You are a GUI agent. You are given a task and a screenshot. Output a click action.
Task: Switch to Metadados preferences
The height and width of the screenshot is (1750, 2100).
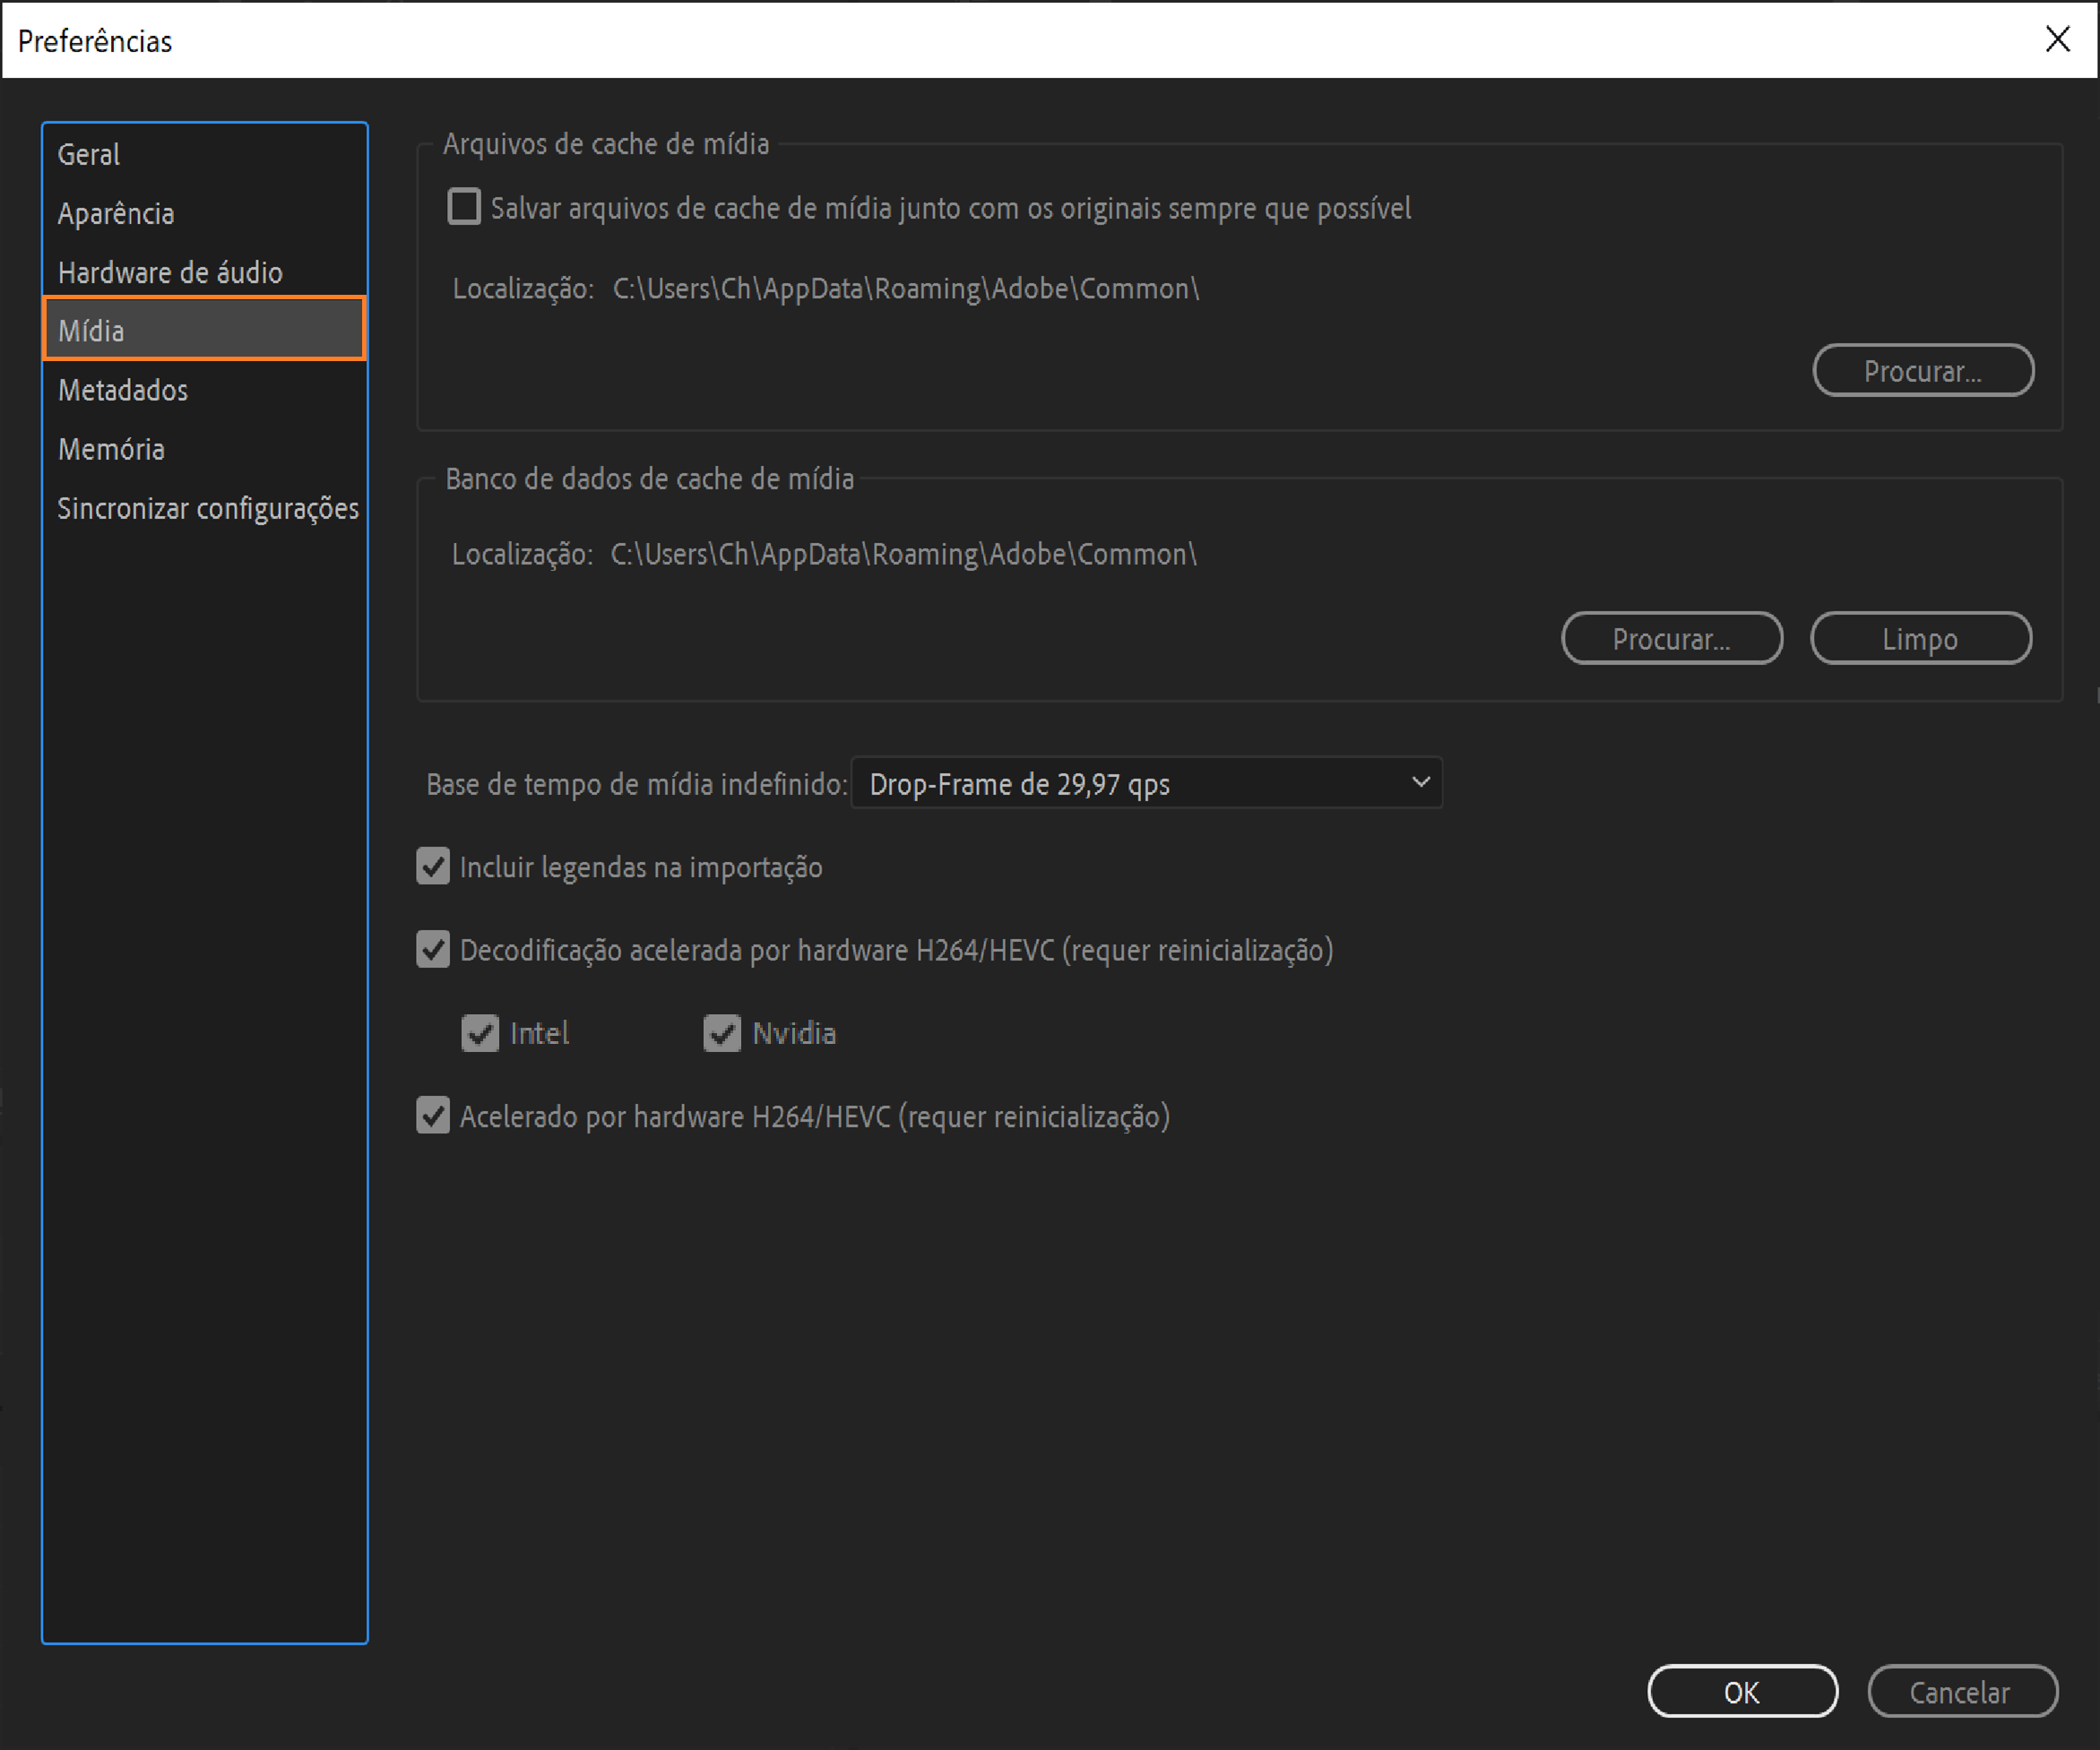pos(123,390)
